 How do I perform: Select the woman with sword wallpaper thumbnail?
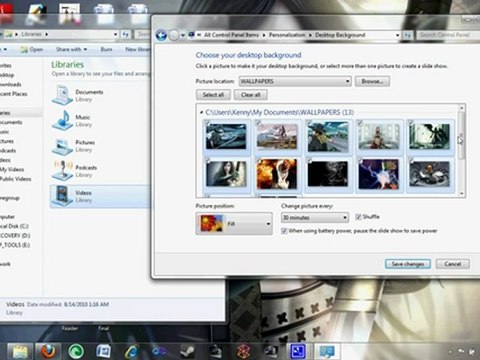click(226, 174)
